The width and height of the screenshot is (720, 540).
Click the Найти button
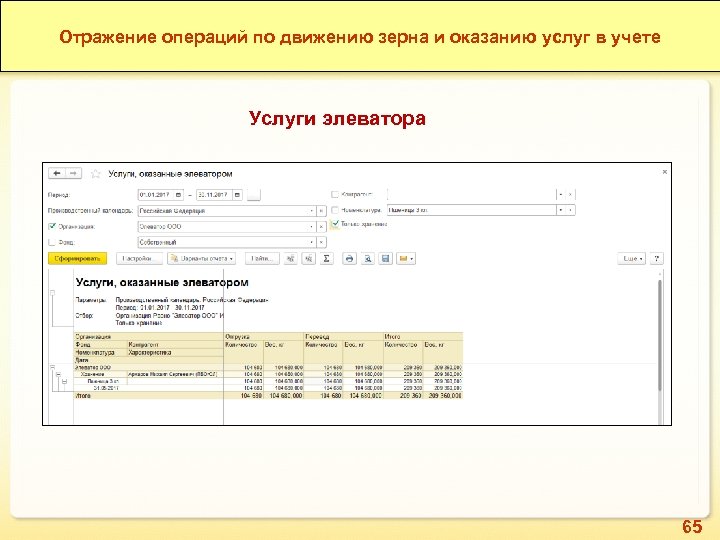(x=262, y=259)
